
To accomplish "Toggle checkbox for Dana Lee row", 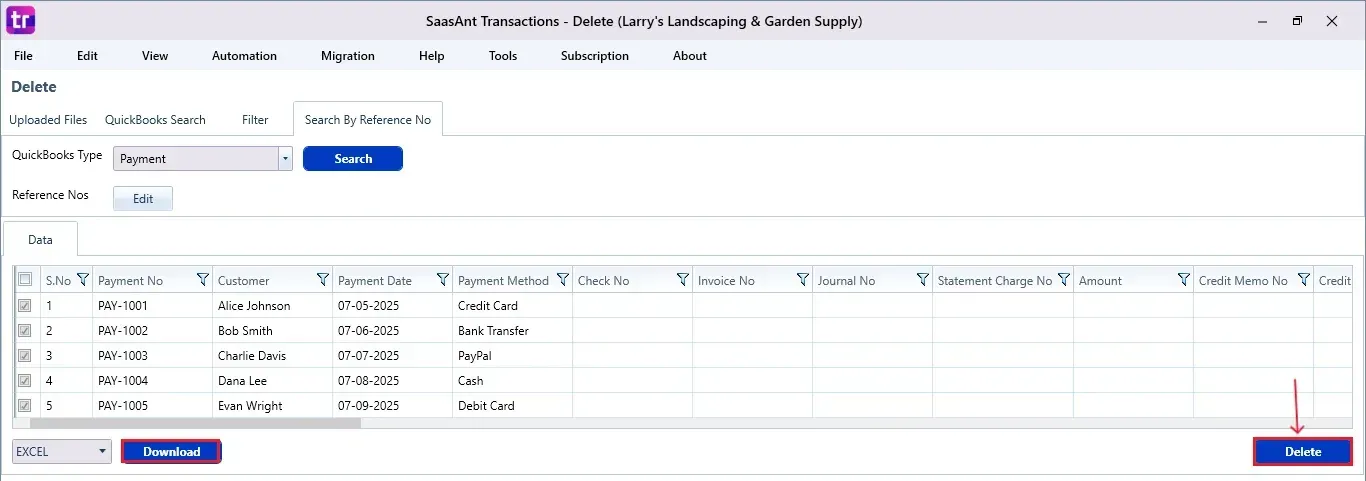I will click(25, 380).
